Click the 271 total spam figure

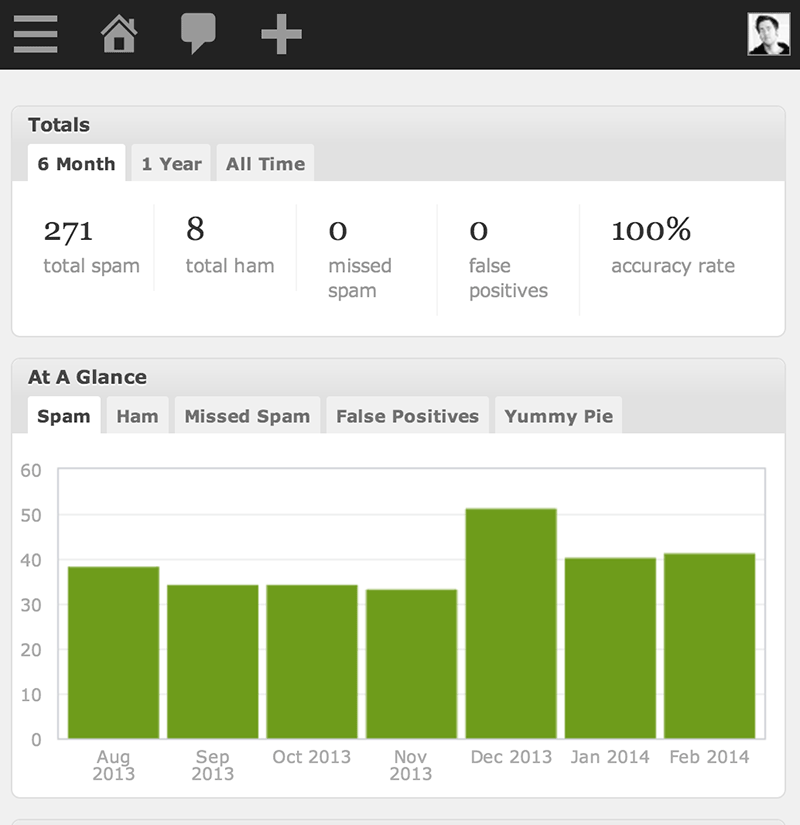coord(68,230)
